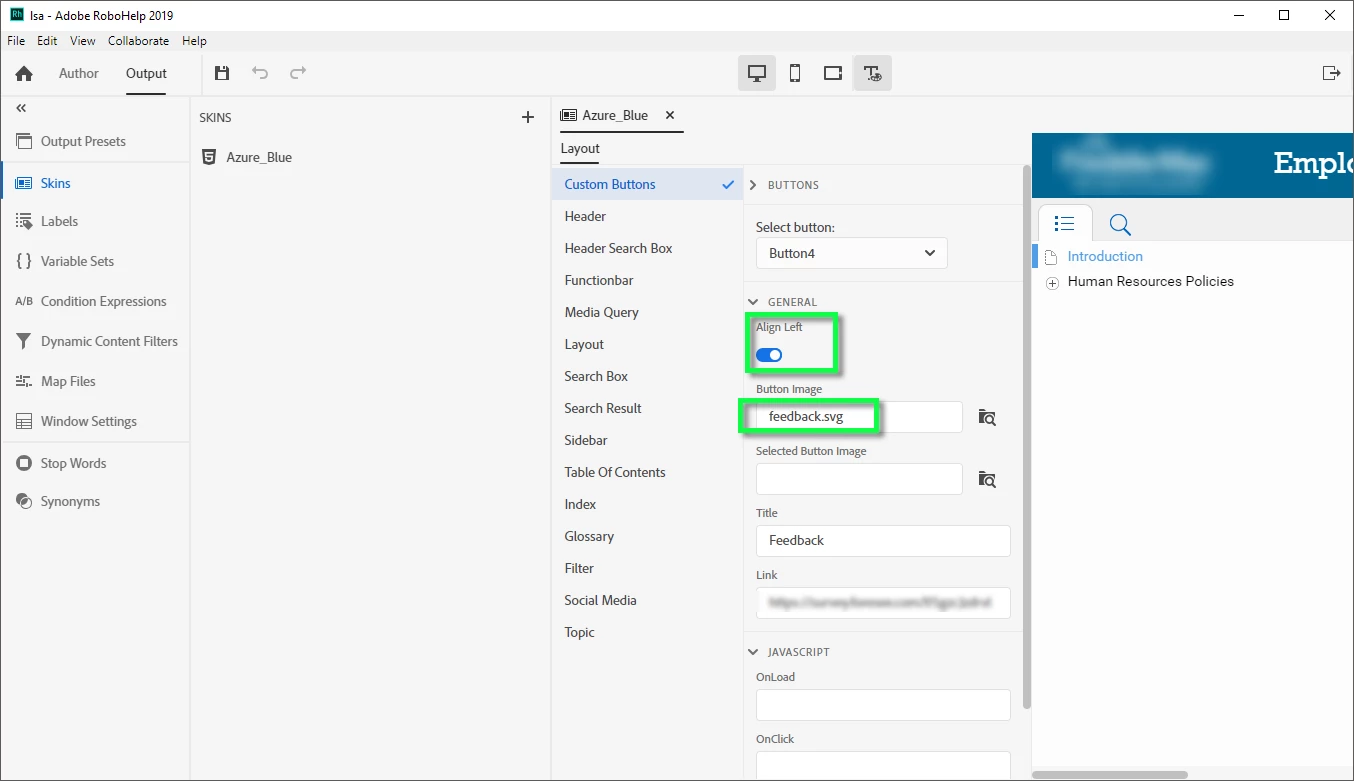Go to the Home icon
The height and width of the screenshot is (781, 1354).
pyautogui.click(x=25, y=74)
